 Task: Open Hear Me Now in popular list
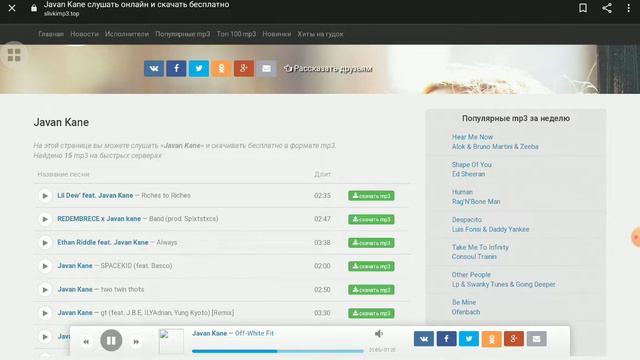coord(472,137)
